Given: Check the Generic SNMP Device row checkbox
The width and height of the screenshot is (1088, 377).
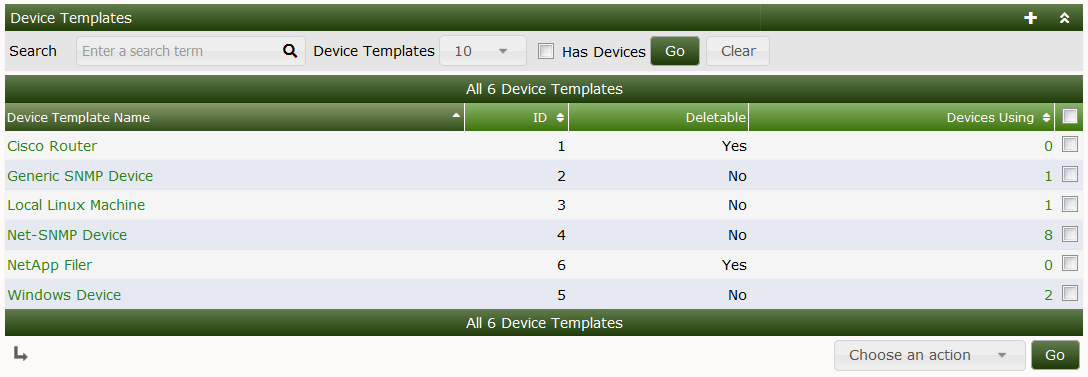Looking at the screenshot, I should 1070,174.
